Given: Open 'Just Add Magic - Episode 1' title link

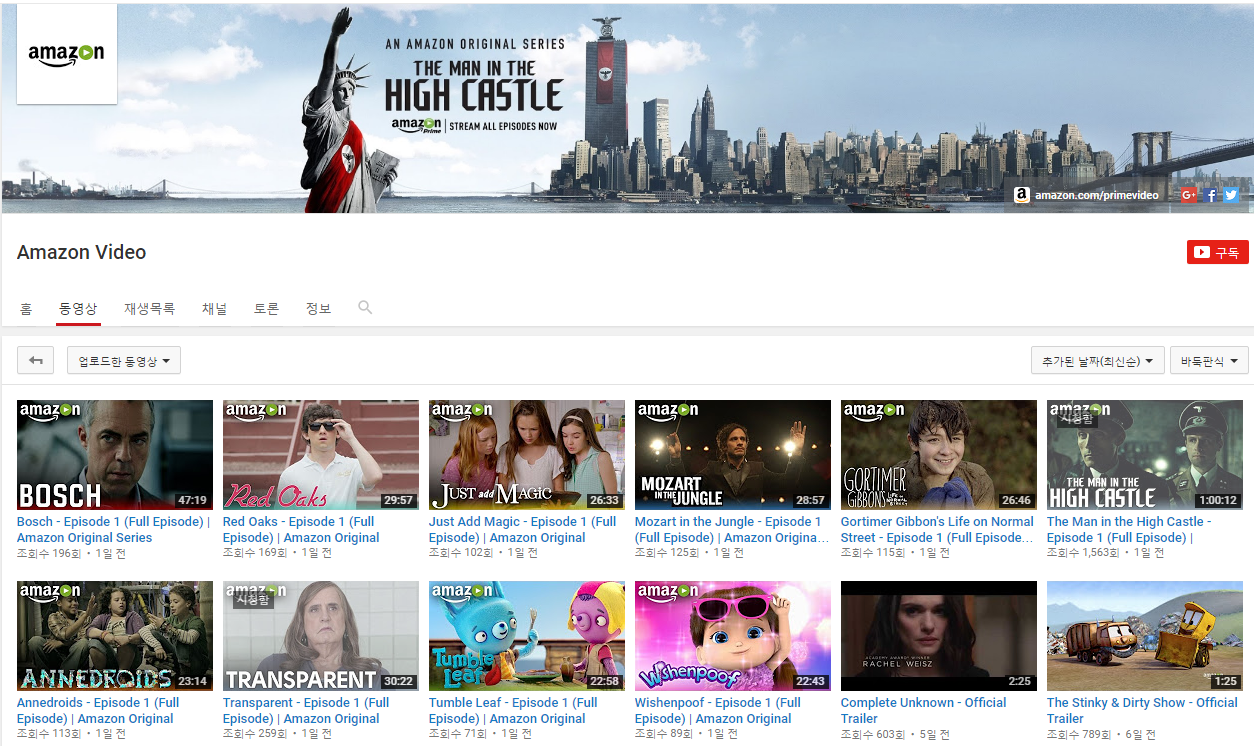Looking at the screenshot, I should click(523, 529).
